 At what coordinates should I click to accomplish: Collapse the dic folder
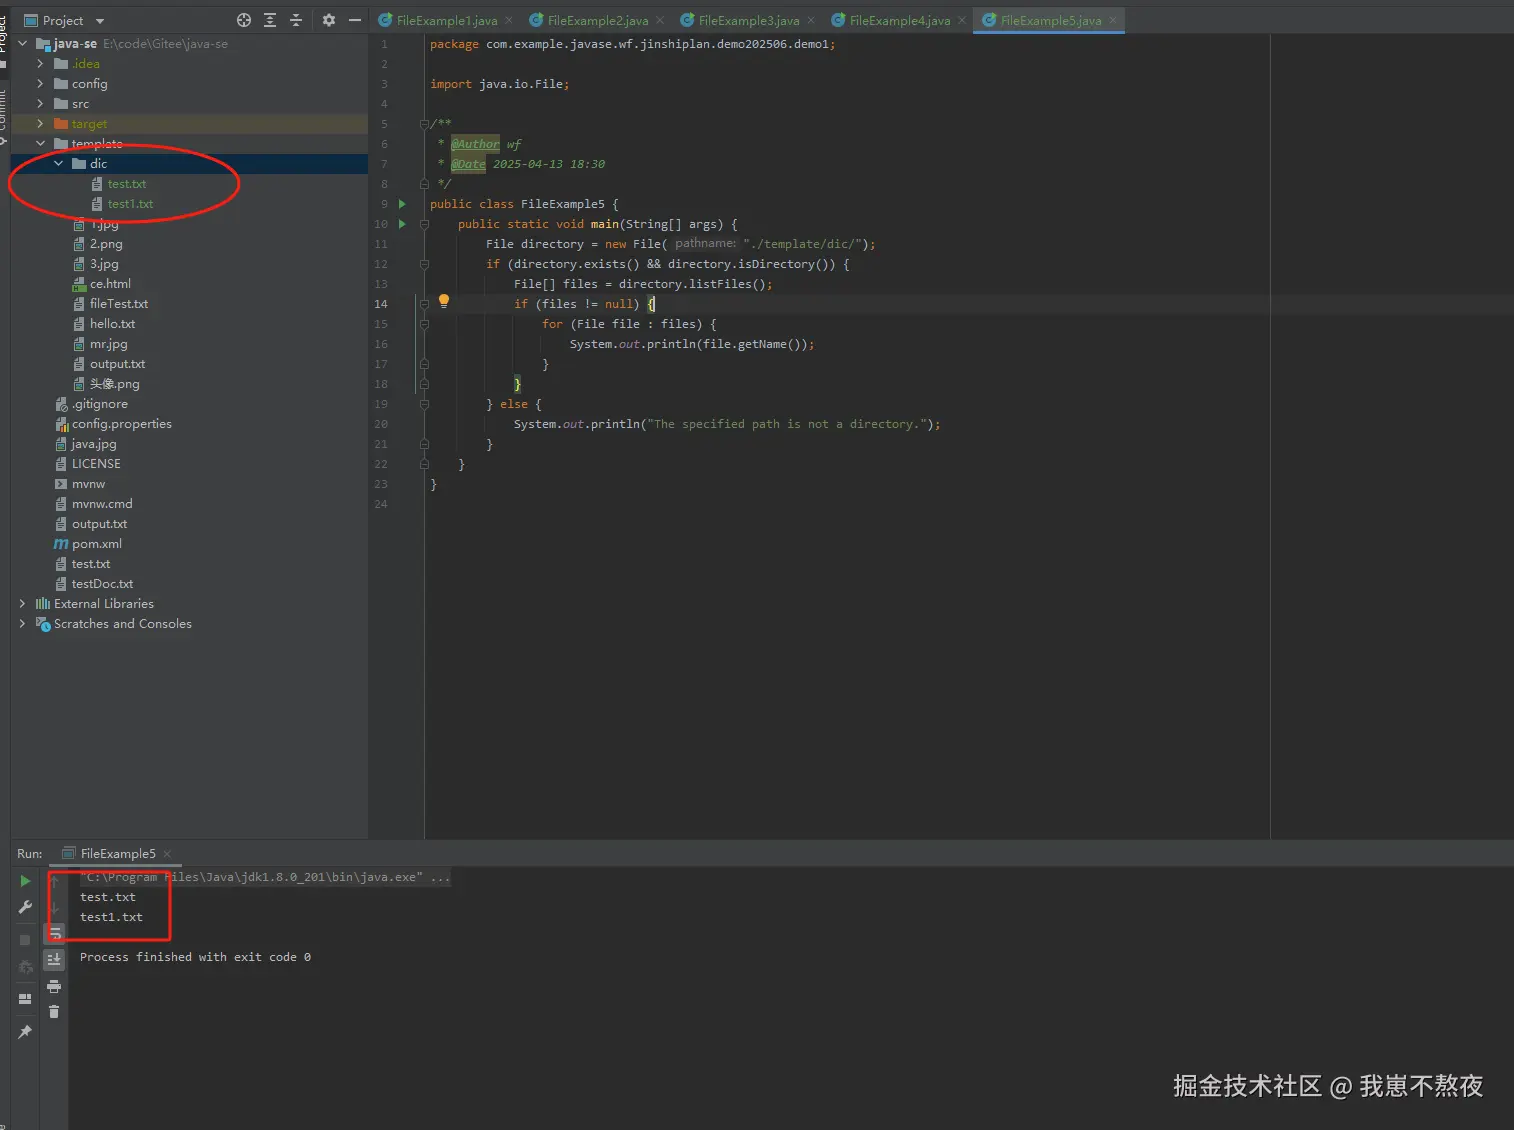pos(58,163)
